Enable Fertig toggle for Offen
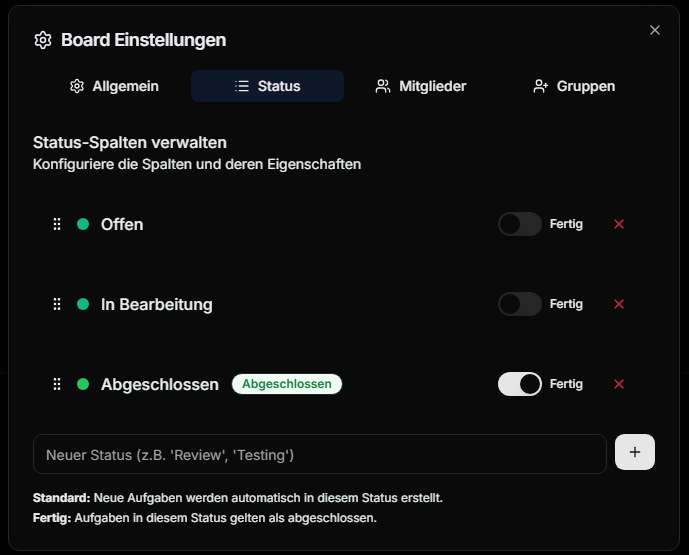The image size is (689, 555). [519, 224]
